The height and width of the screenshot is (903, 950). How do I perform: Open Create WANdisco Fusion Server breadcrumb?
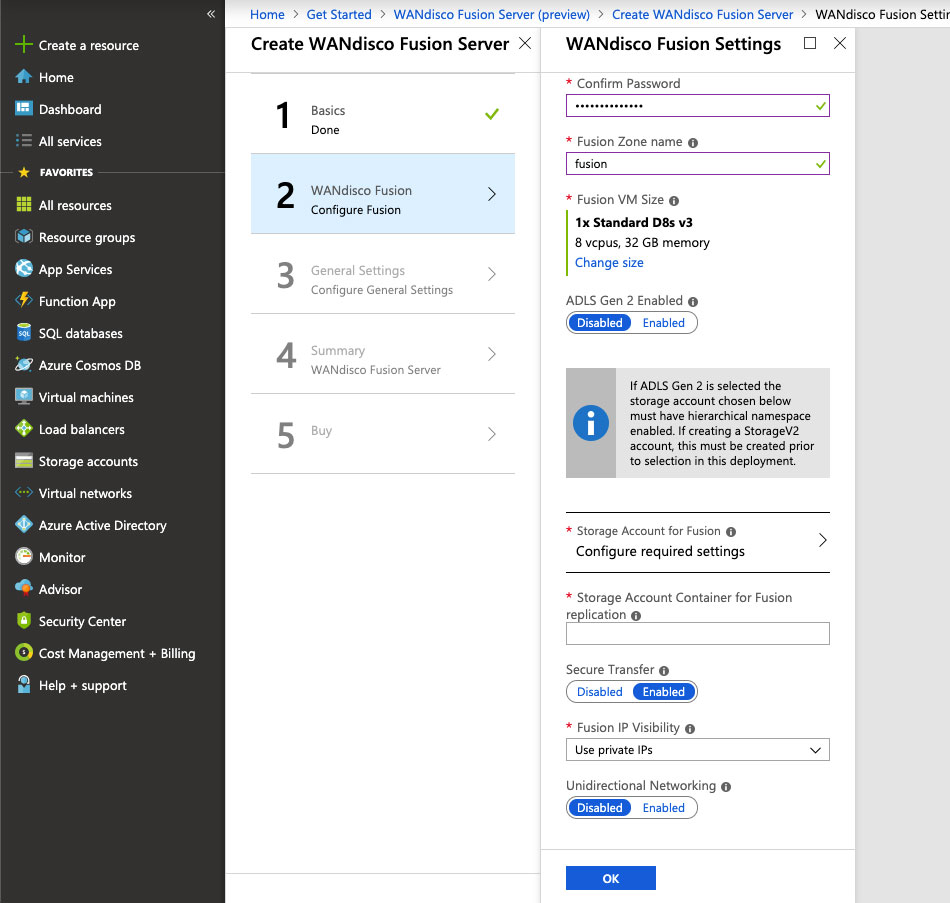[702, 15]
